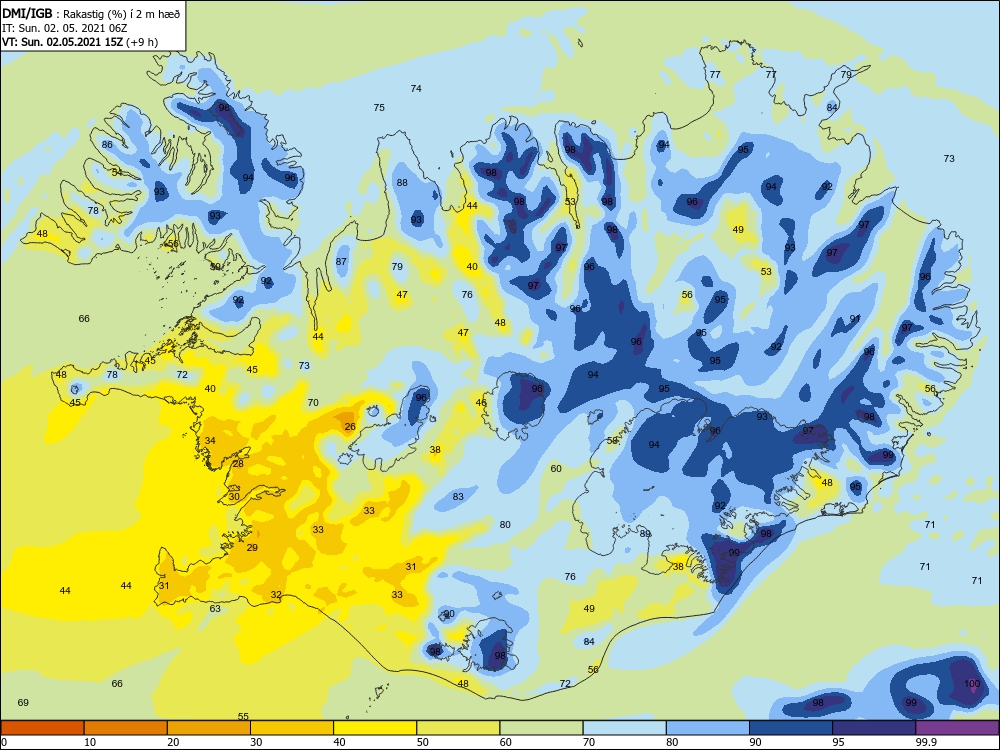
Task: Click the "69" humidity value over the sea
Action: tap(23, 703)
